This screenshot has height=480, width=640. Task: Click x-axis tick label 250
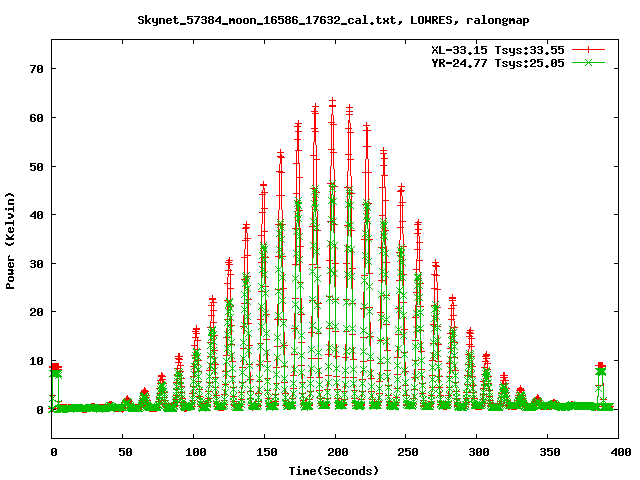point(408,452)
